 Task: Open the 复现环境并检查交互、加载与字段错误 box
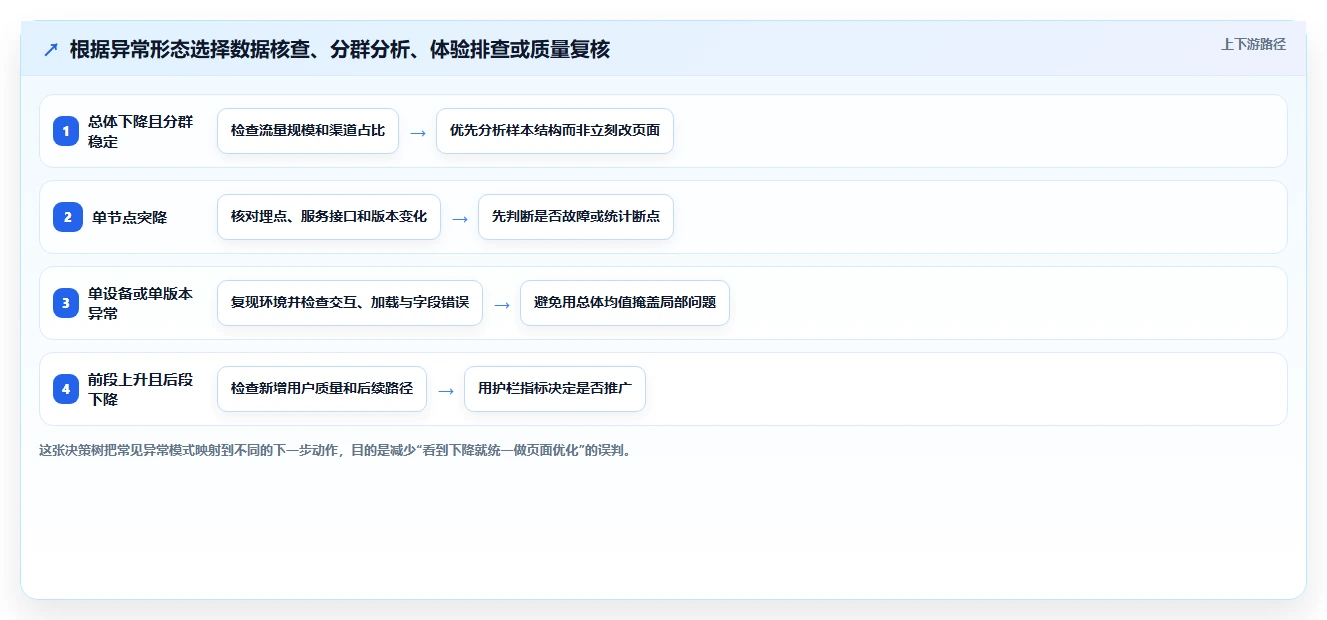[x=350, y=303]
